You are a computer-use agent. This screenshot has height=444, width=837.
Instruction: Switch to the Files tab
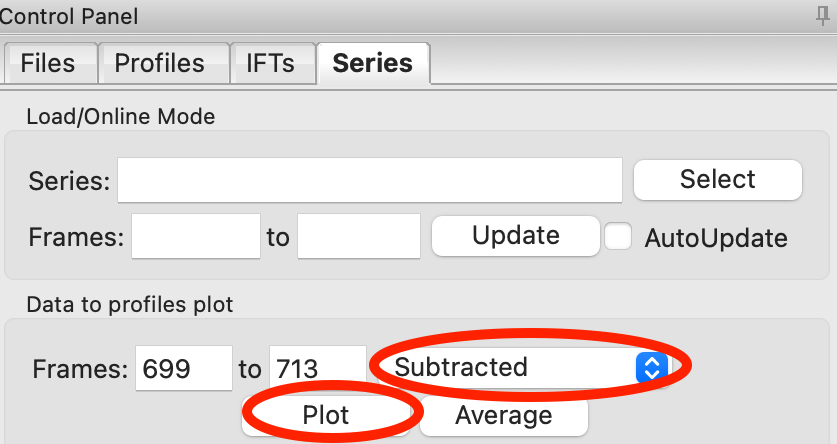(48, 63)
